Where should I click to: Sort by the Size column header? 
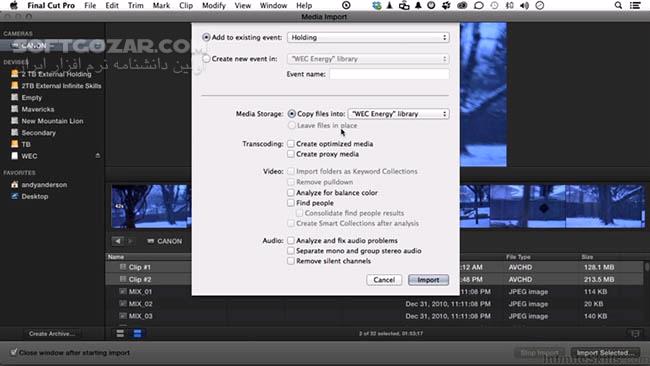(x=587, y=257)
